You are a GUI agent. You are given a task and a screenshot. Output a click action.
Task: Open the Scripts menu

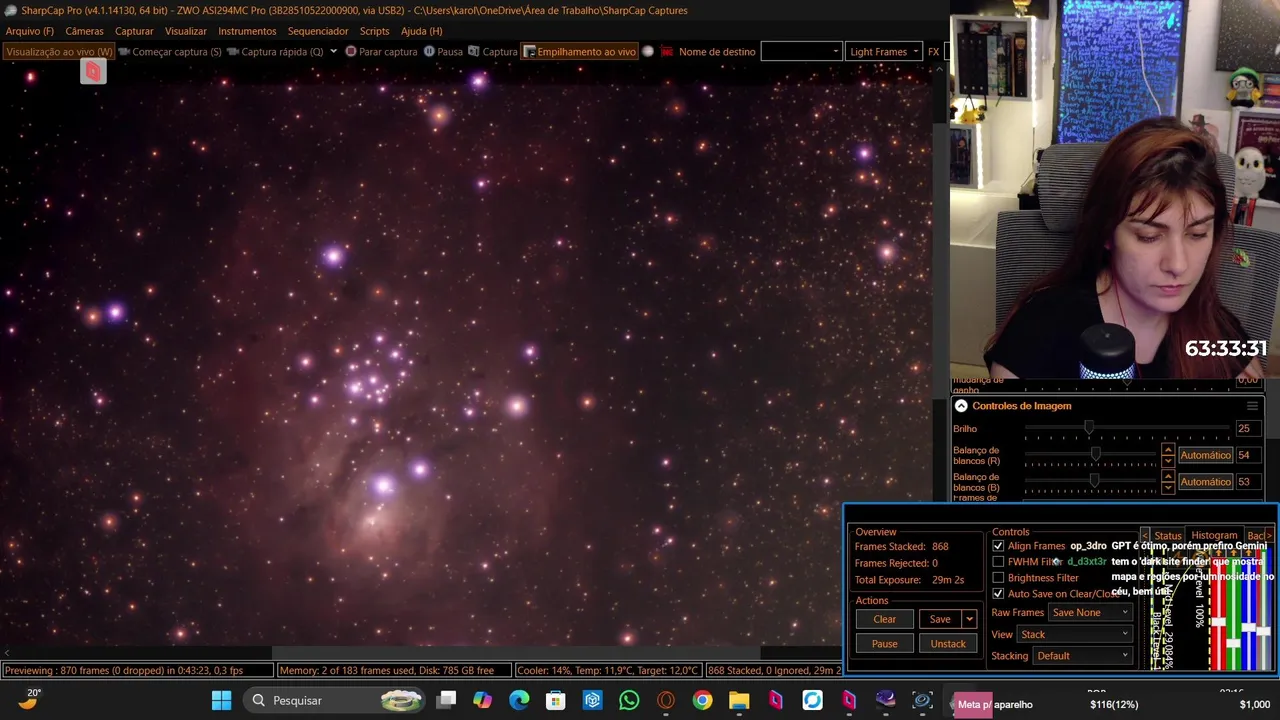[374, 31]
